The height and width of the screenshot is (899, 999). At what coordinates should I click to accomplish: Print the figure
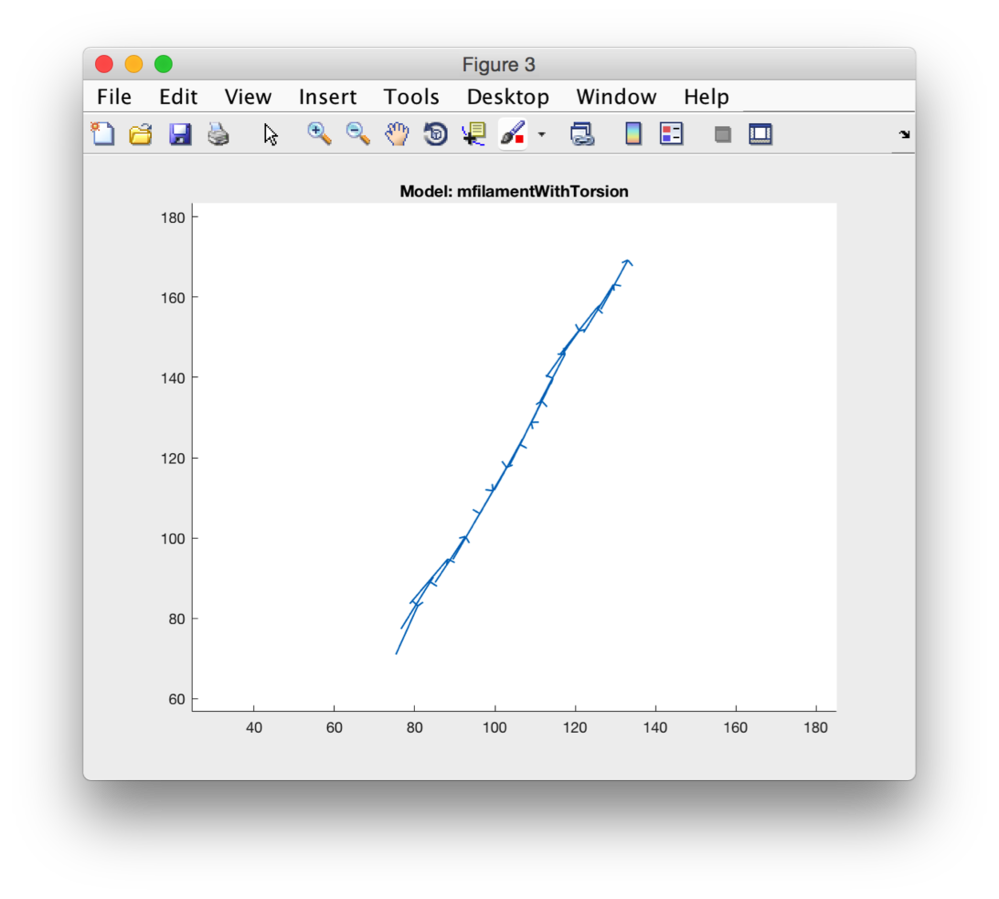218,133
